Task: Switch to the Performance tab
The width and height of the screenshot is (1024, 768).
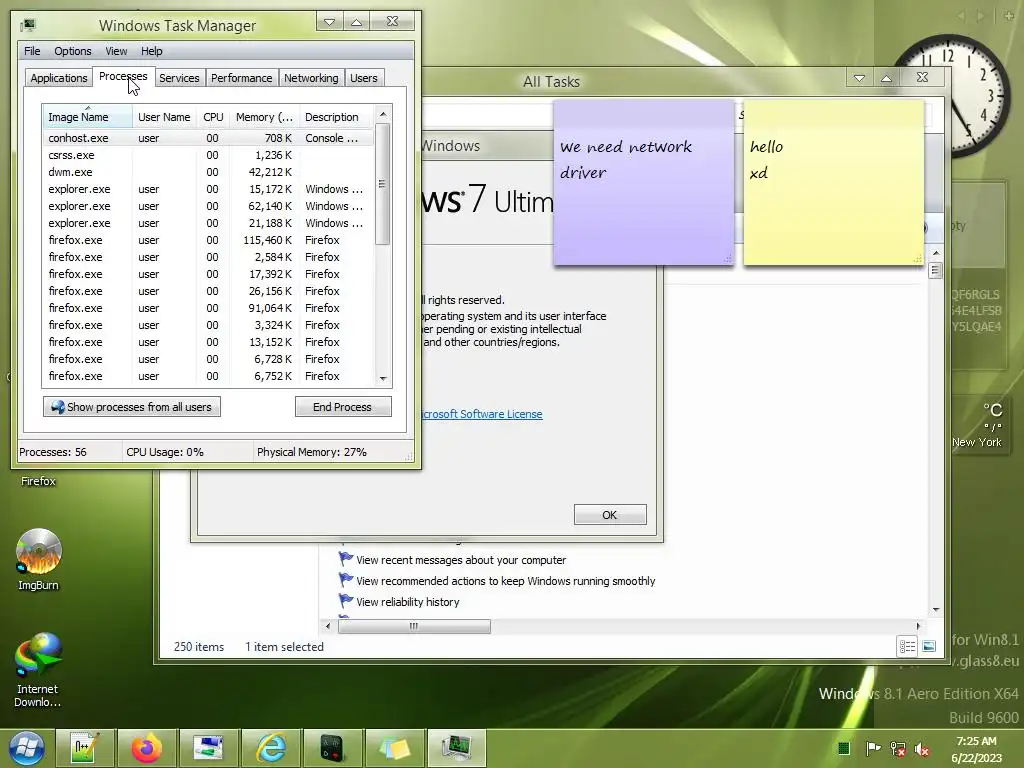Action: (242, 78)
